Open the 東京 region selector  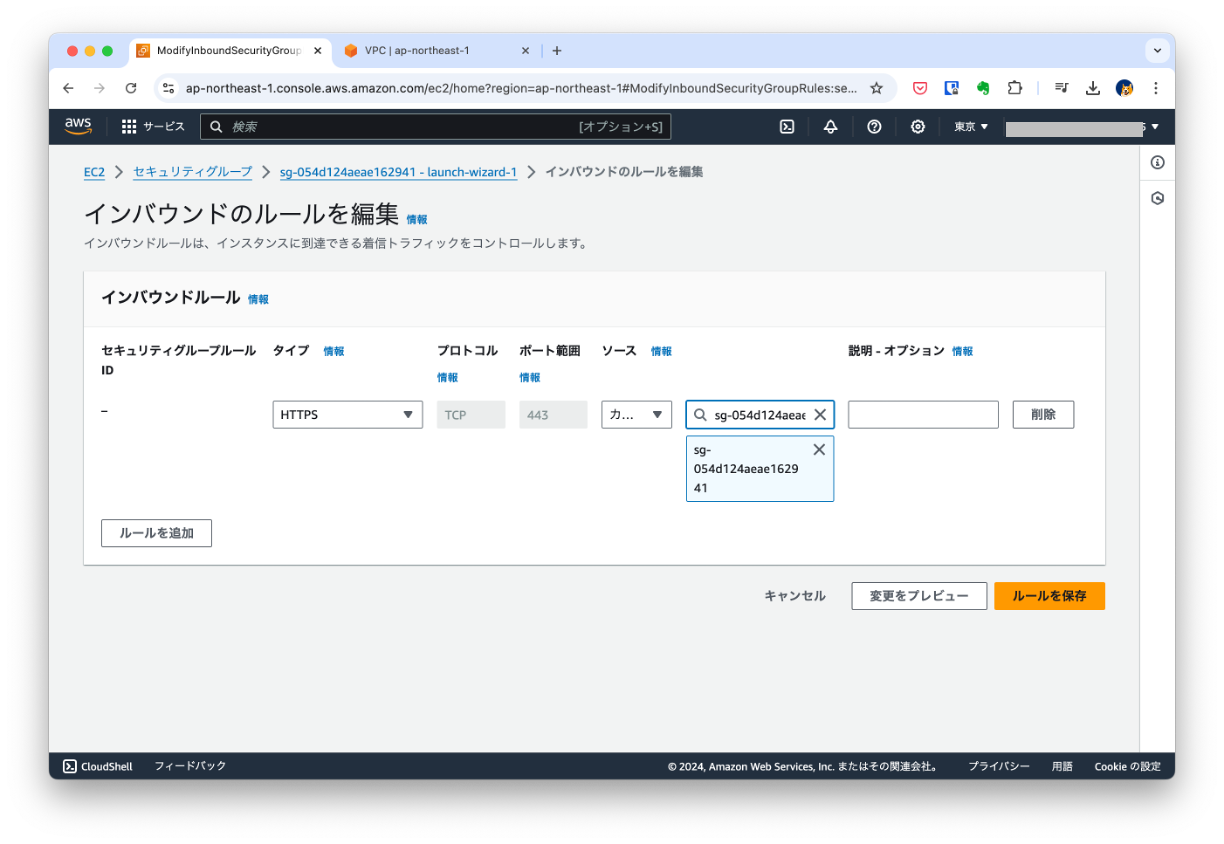point(970,127)
